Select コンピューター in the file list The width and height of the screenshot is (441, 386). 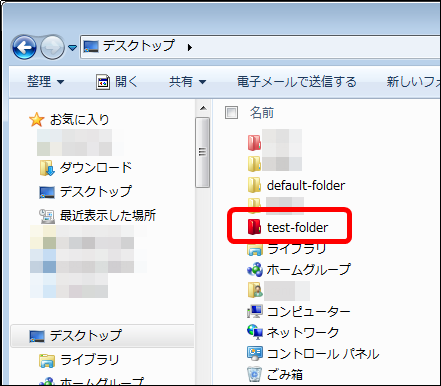tap(309, 312)
